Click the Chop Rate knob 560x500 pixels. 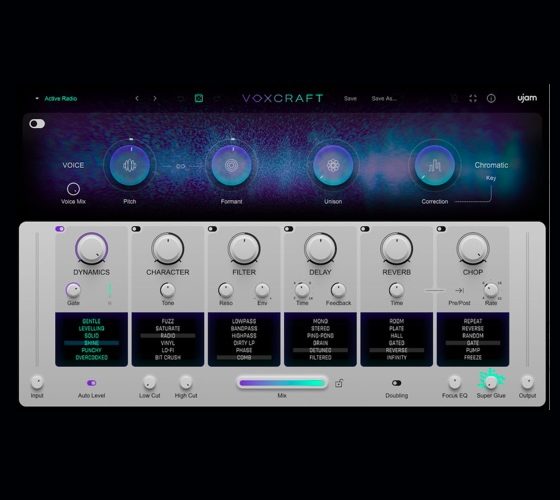click(491, 290)
